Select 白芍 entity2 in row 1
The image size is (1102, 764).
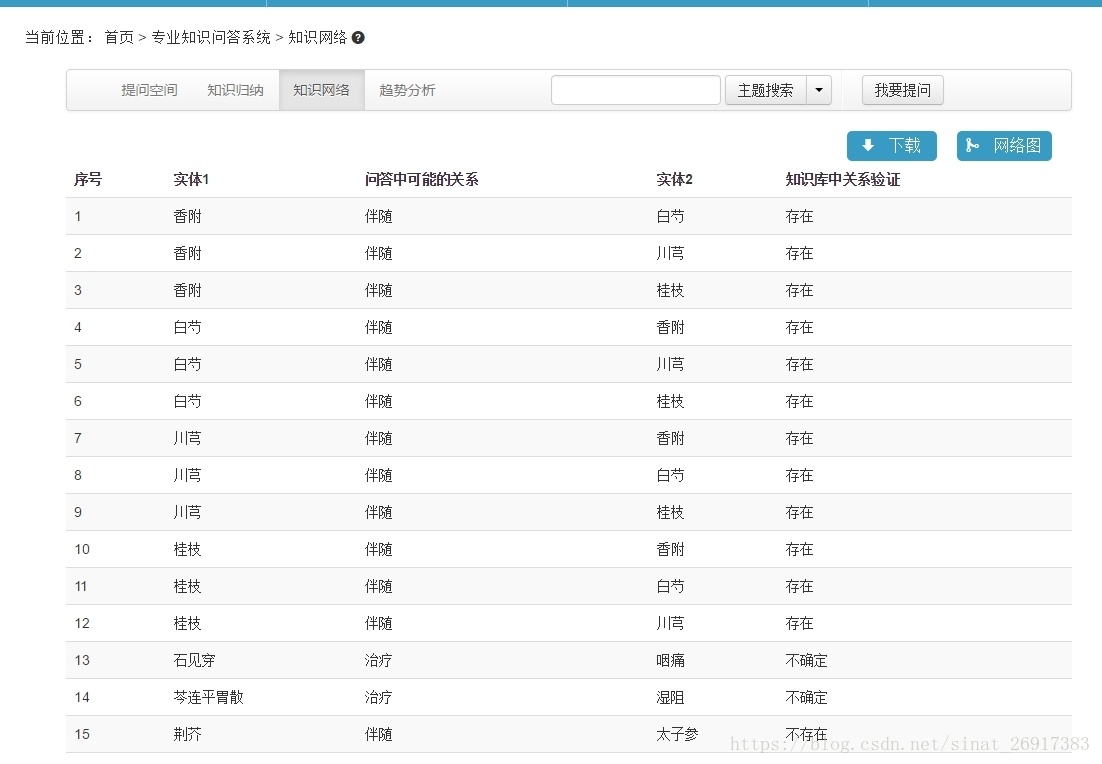click(670, 216)
